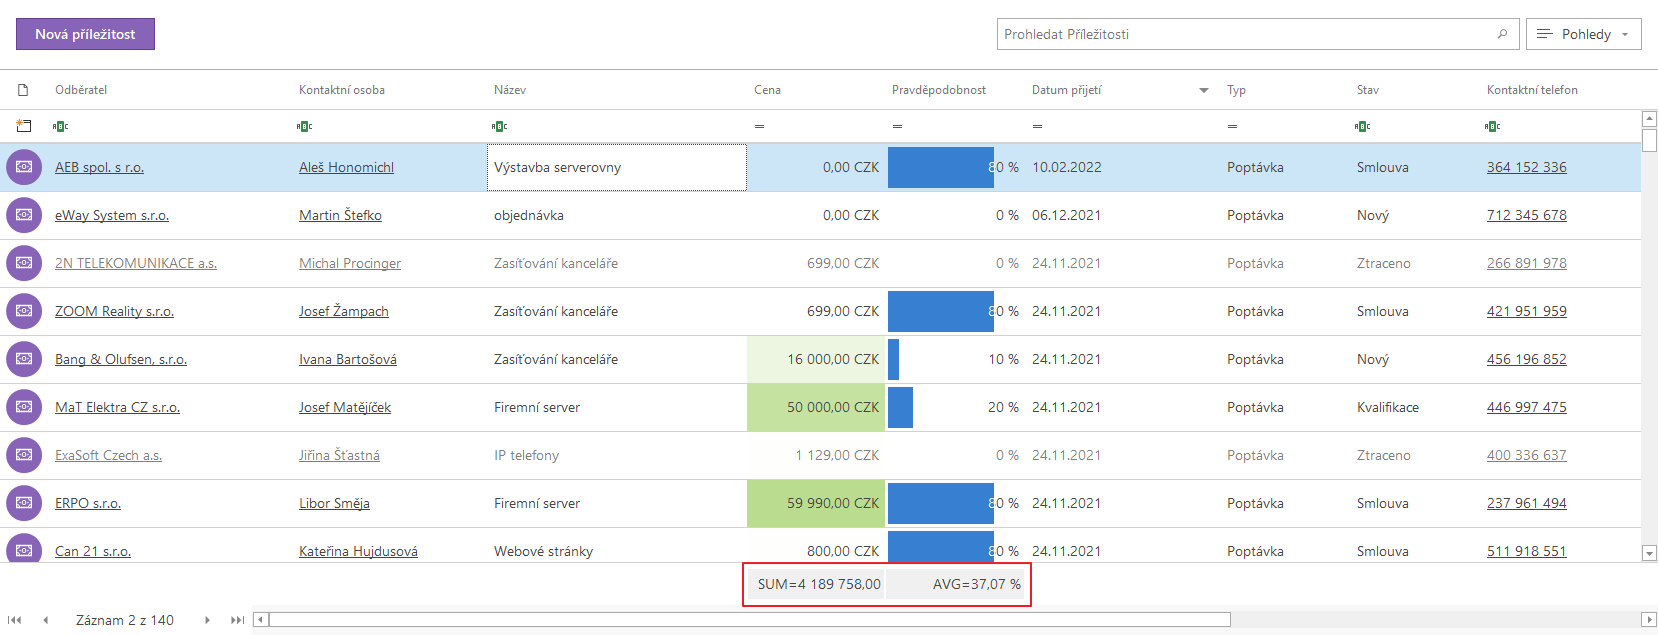Image resolution: width=1658 pixels, height=635 pixels.
Task: Go to next record
Action: click(207, 620)
